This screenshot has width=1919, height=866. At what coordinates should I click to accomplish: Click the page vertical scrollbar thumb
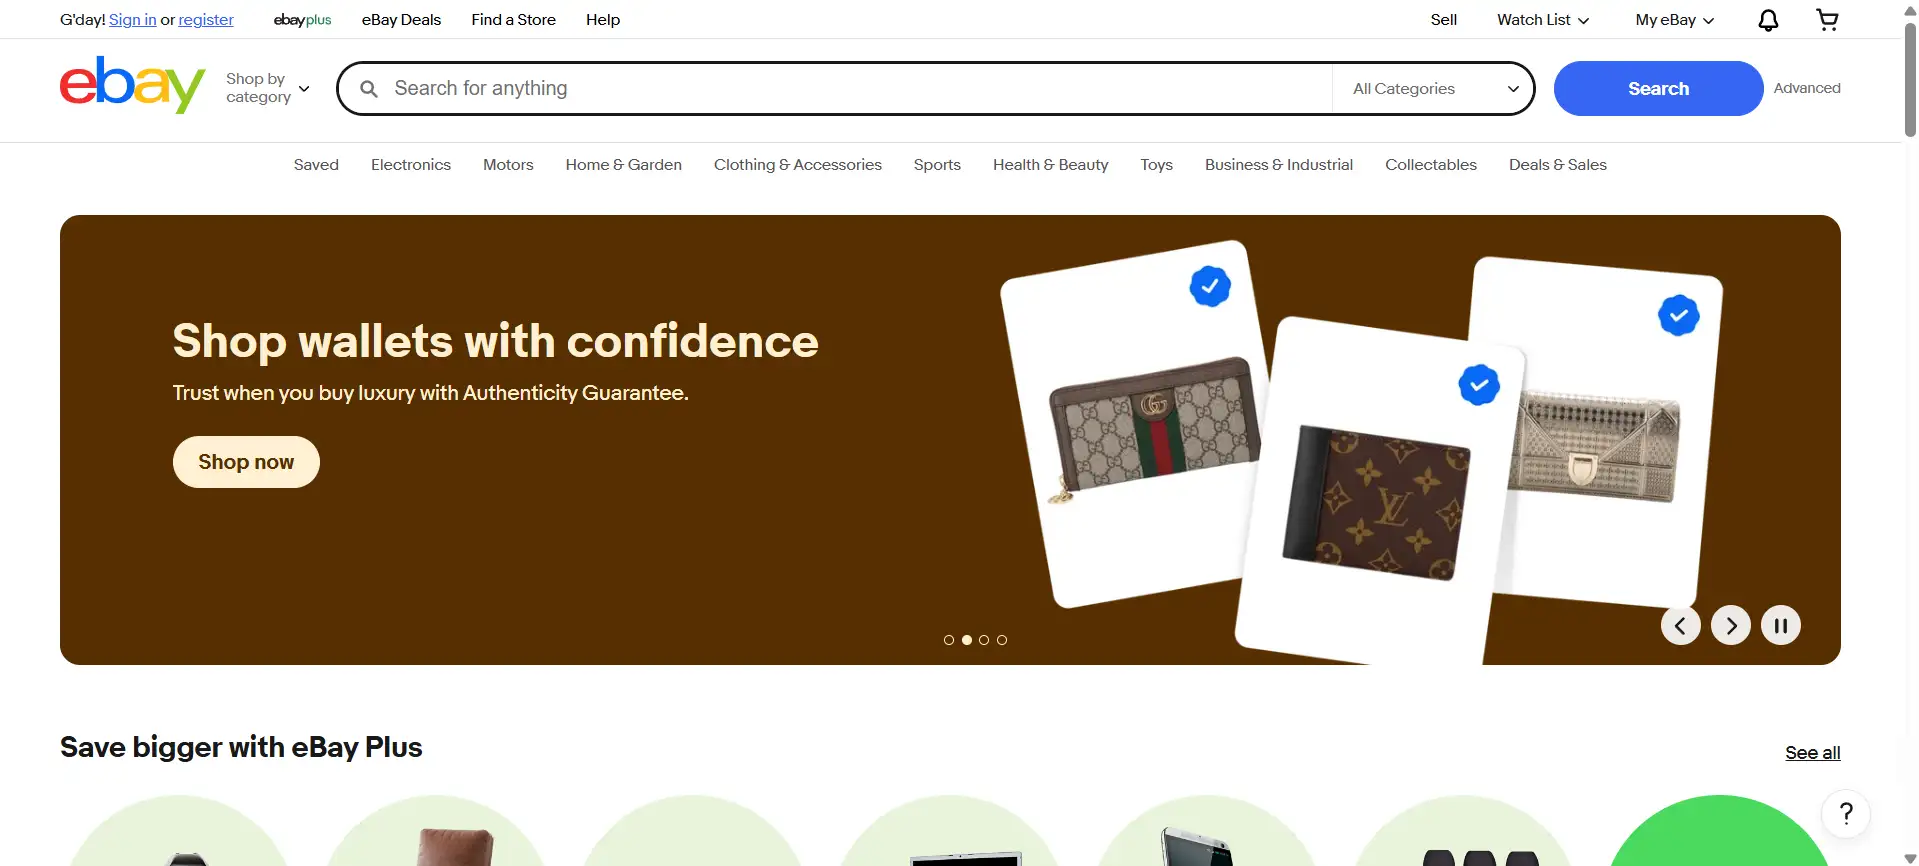(1910, 78)
